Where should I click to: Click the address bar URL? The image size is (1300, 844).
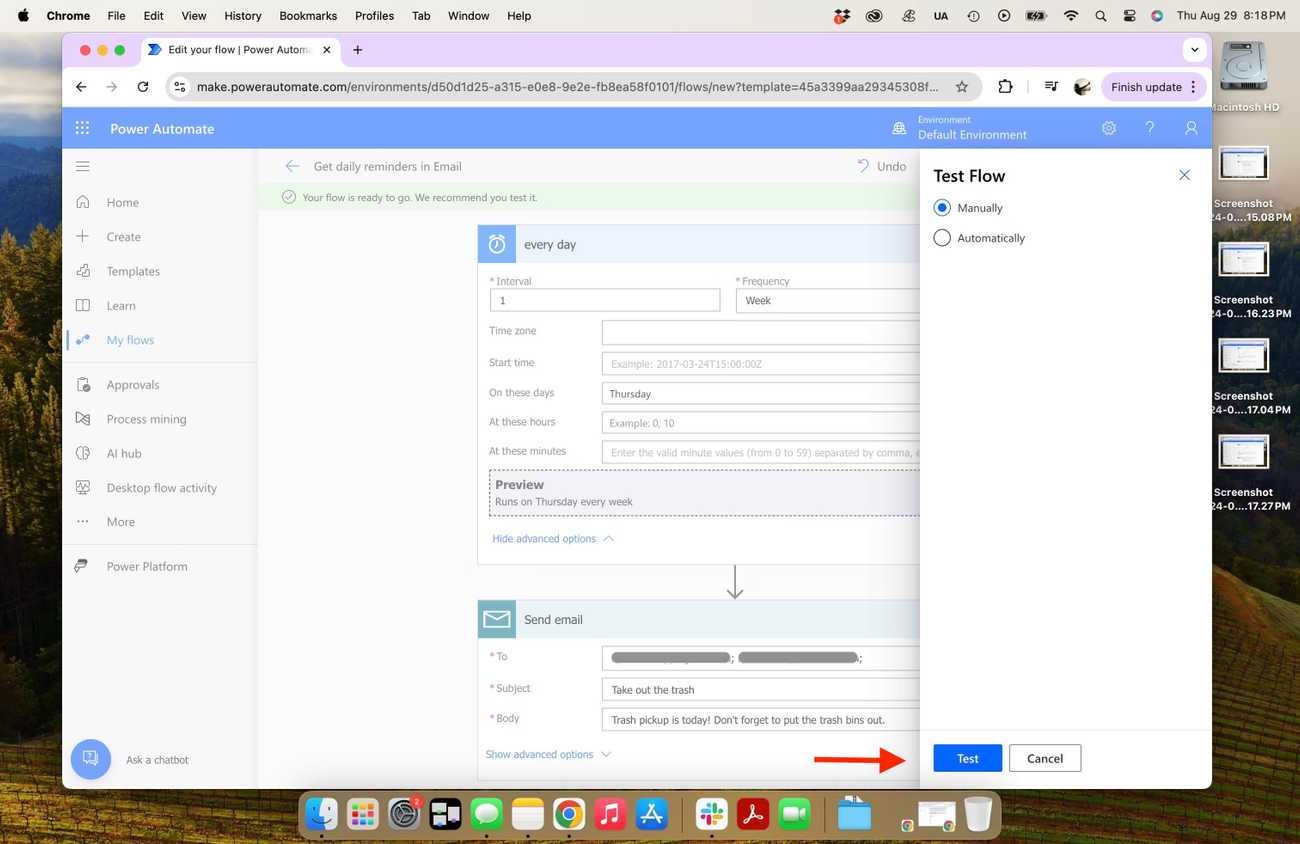567,87
